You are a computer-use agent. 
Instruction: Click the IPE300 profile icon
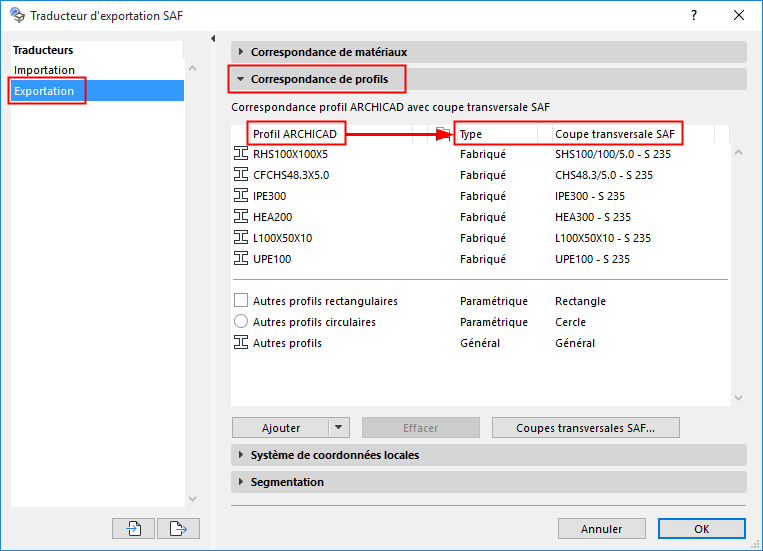(240, 196)
